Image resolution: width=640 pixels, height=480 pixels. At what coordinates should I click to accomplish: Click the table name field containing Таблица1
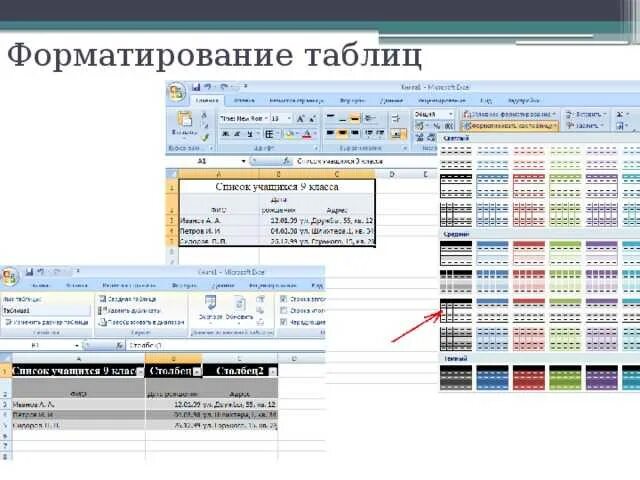(46, 311)
